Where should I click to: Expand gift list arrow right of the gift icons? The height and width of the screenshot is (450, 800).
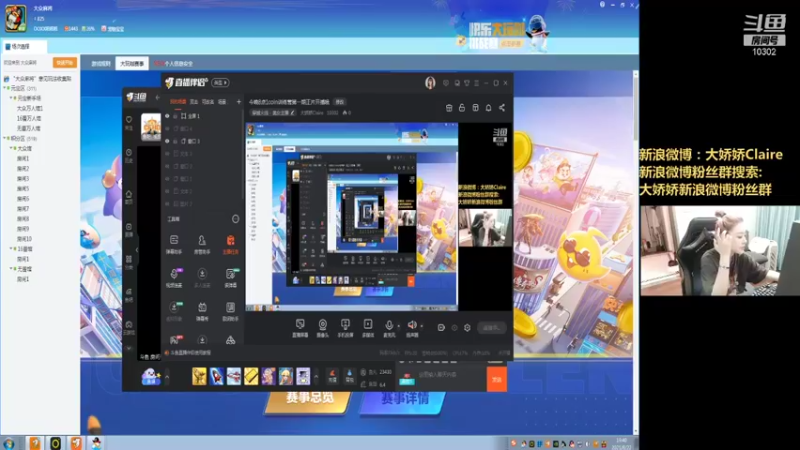pyautogui.click(x=316, y=377)
